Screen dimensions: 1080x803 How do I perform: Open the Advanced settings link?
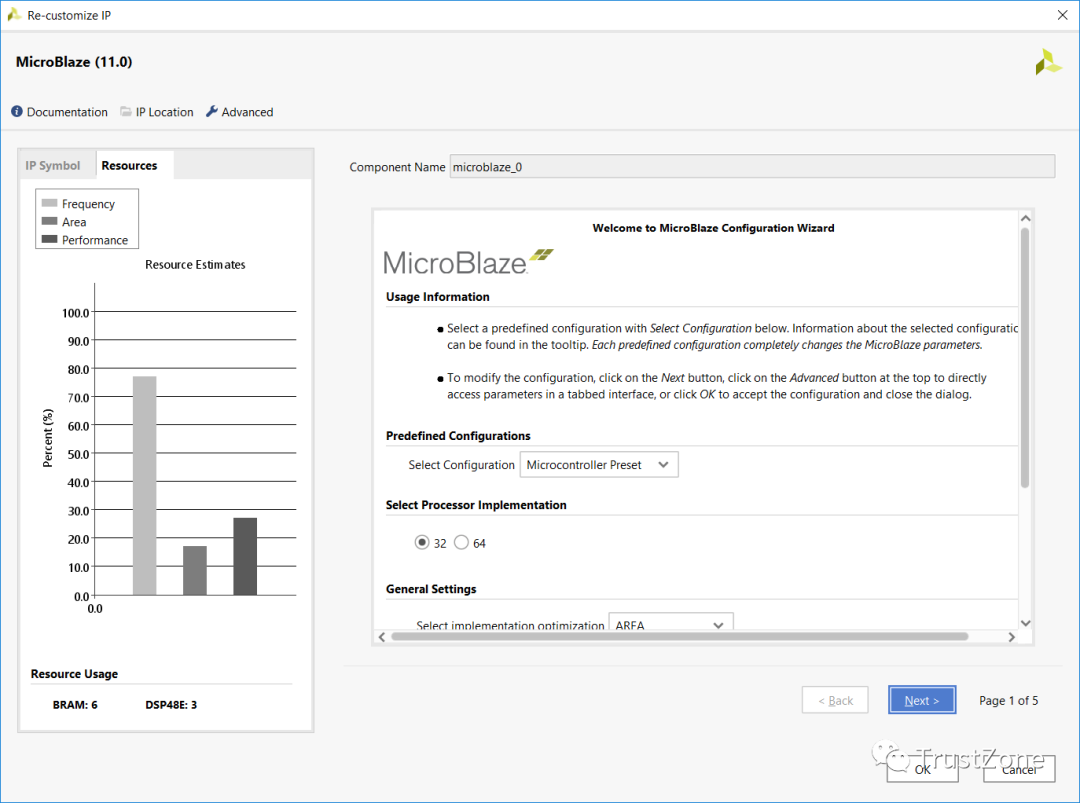coord(247,112)
